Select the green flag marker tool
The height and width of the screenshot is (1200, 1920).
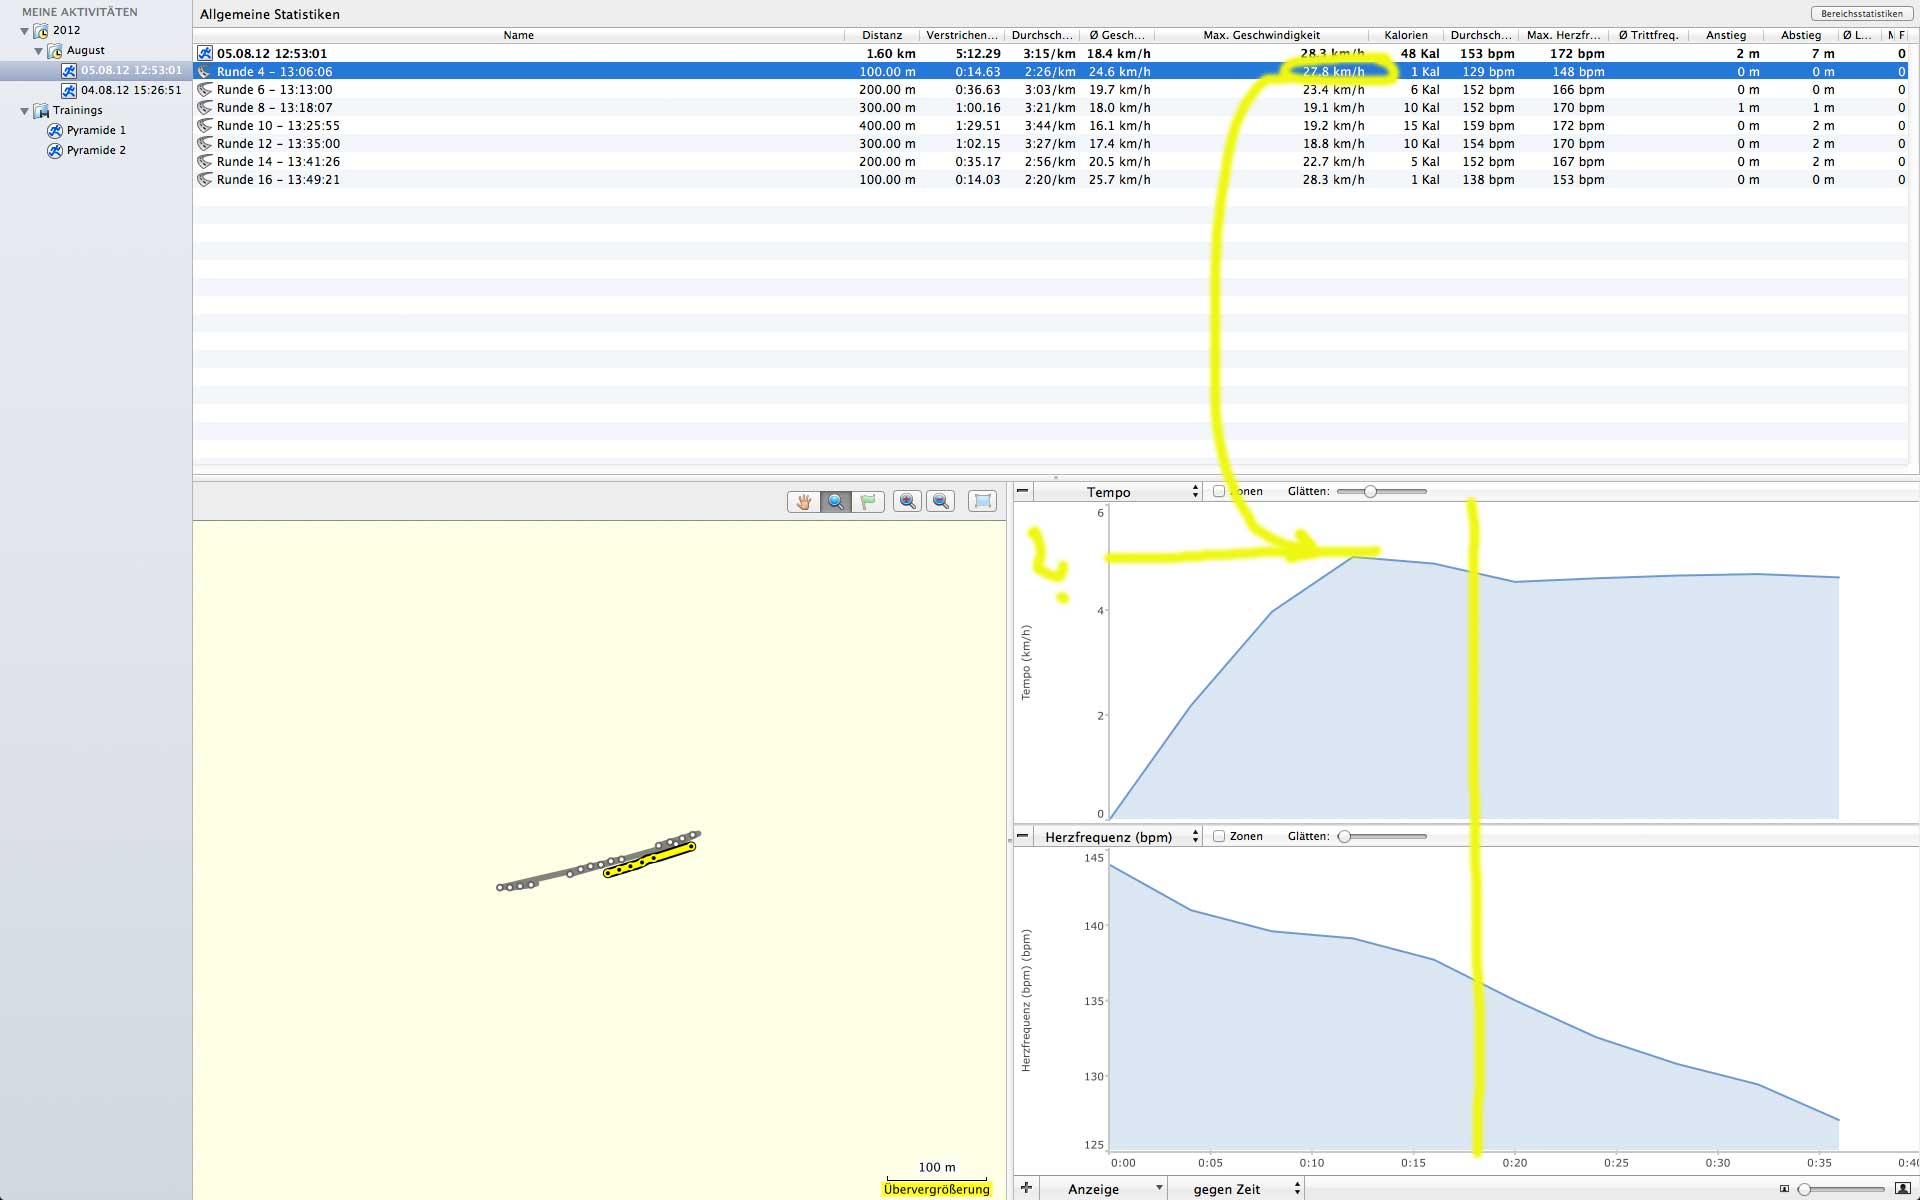(x=868, y=502)
